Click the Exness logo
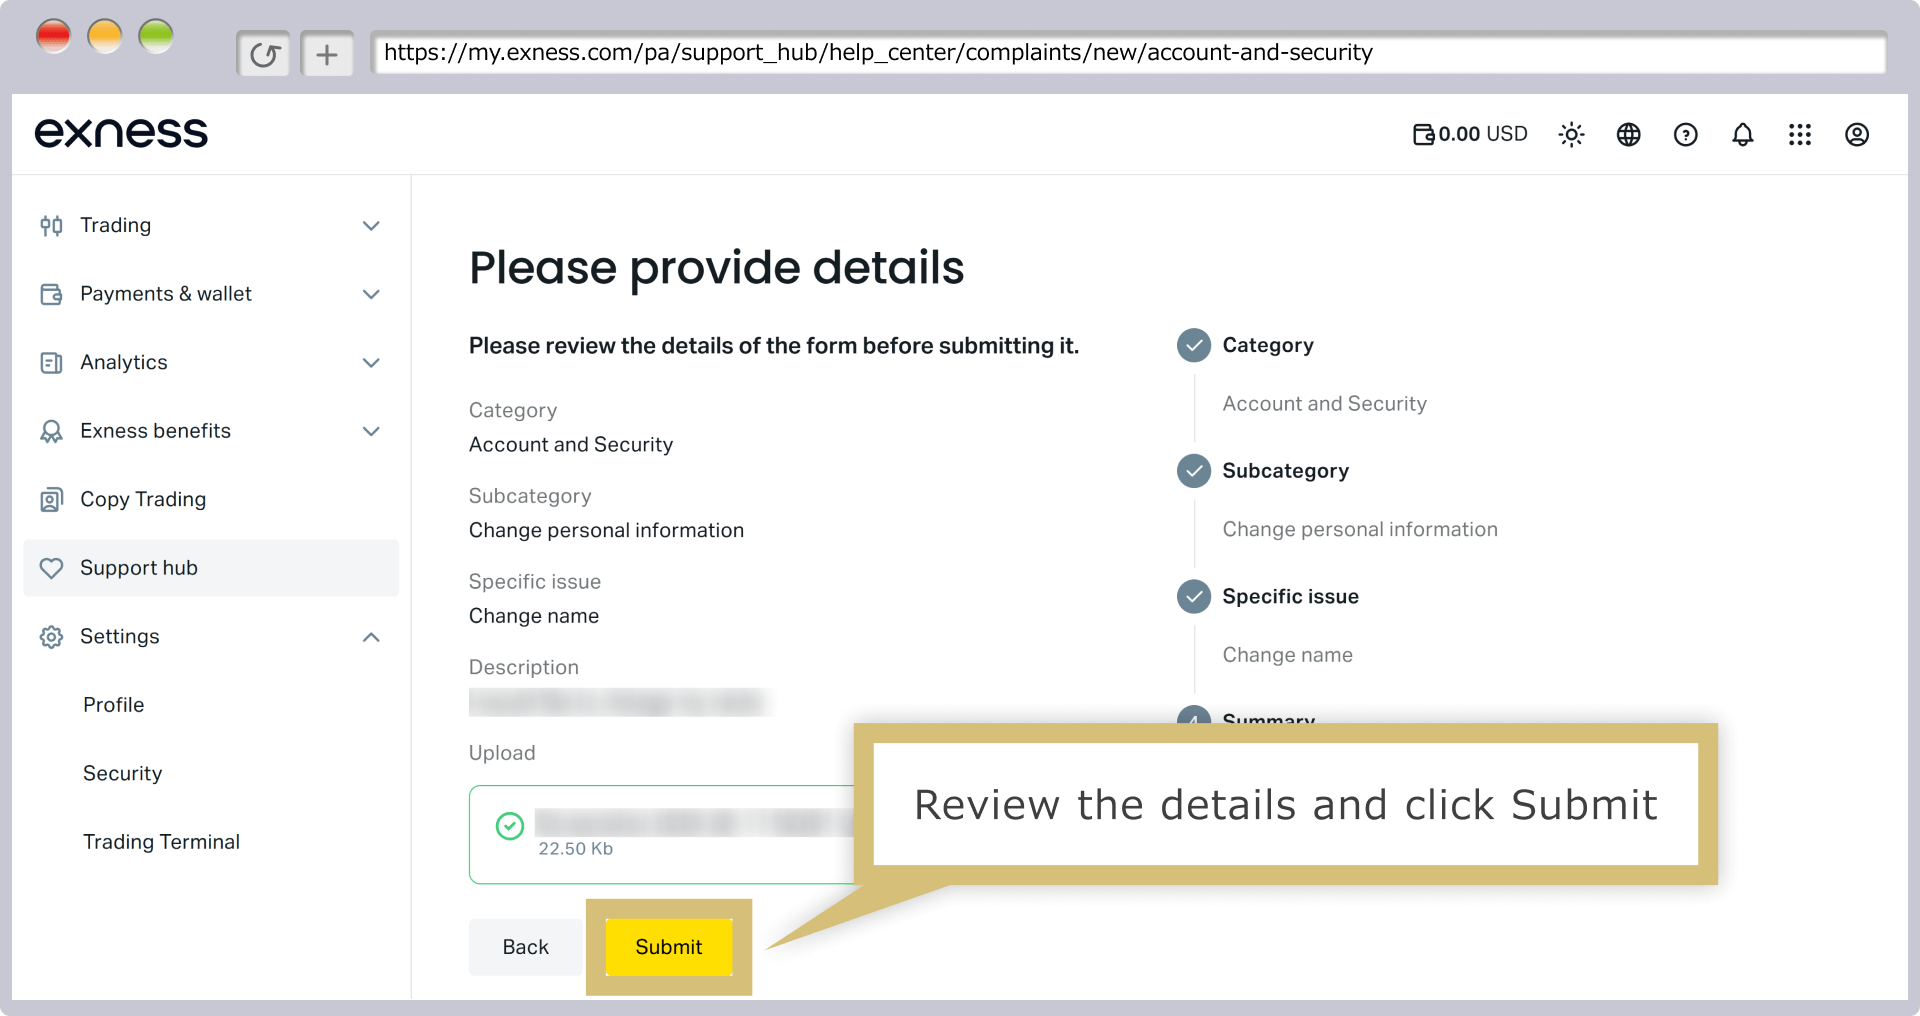1920x1016 pixels. tap(121, 133)
